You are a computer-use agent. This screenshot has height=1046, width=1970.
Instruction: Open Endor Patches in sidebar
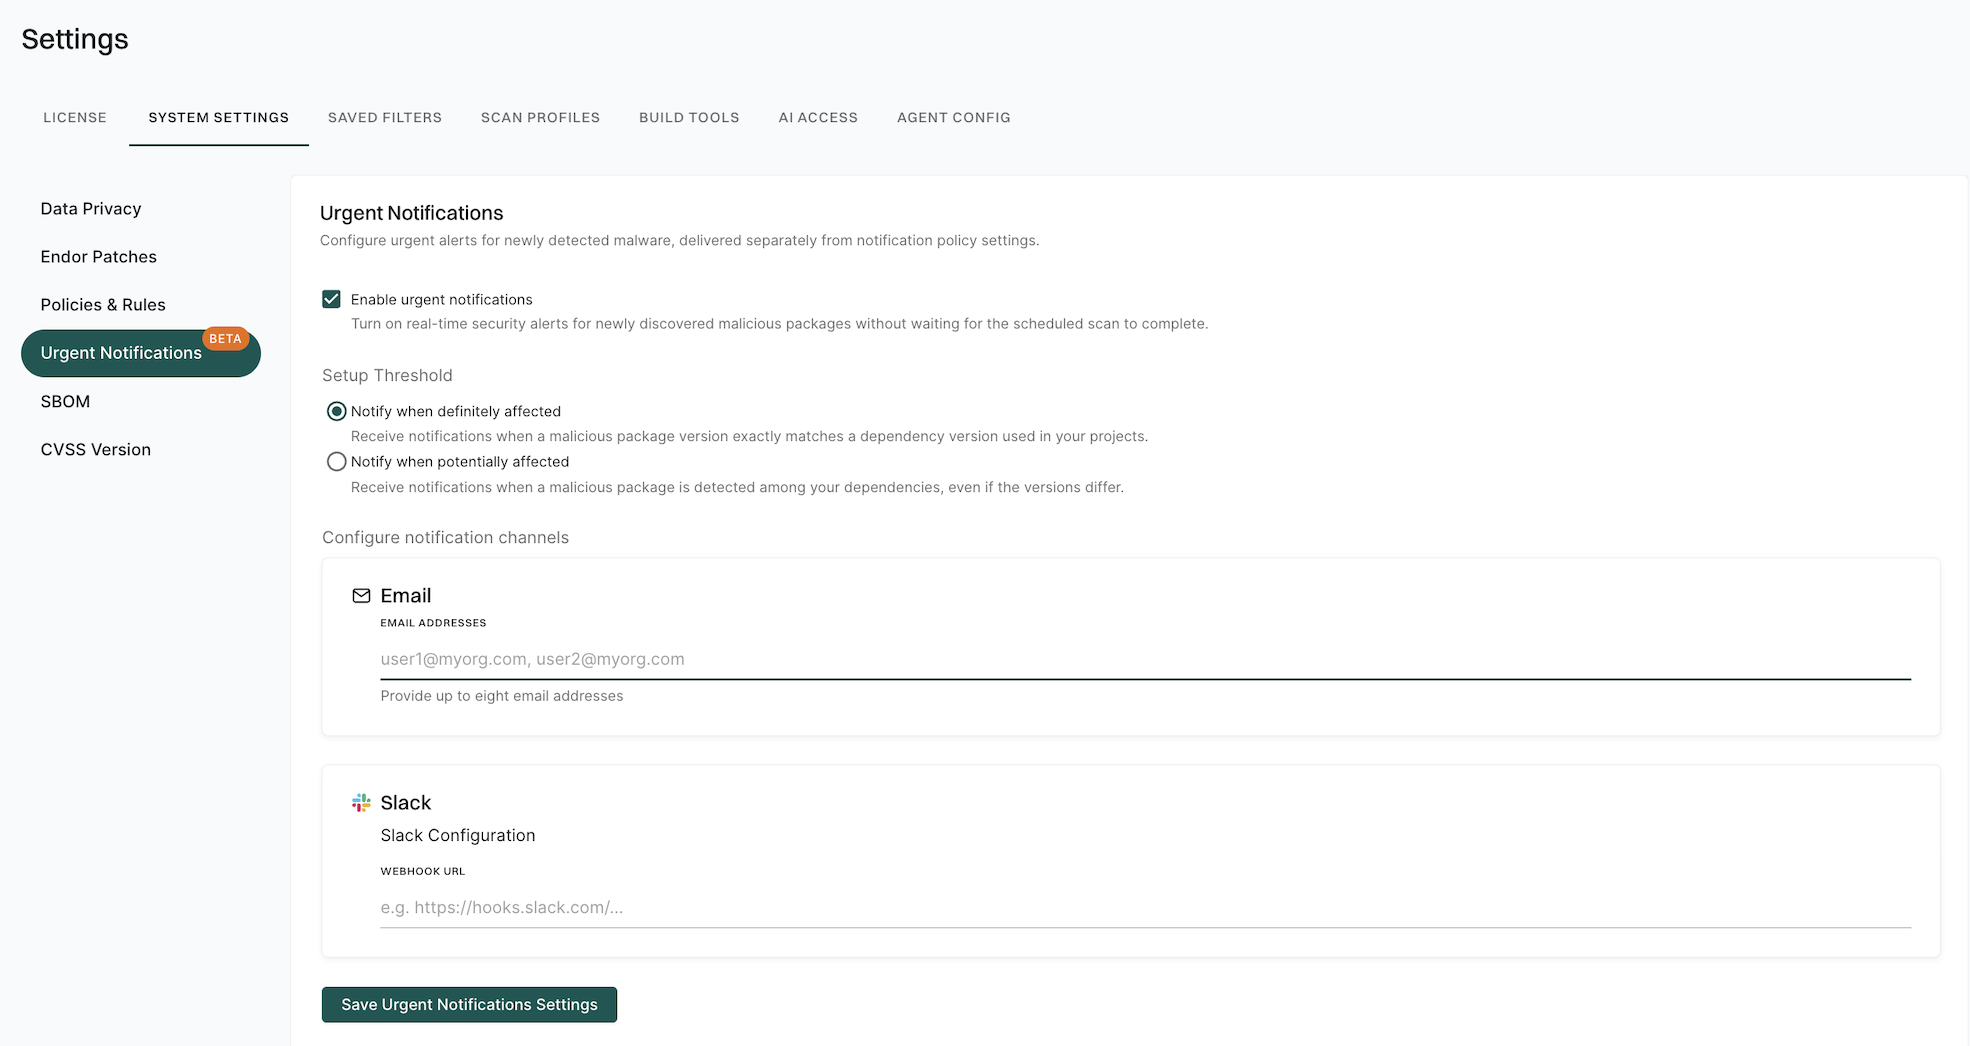(99, 257)
